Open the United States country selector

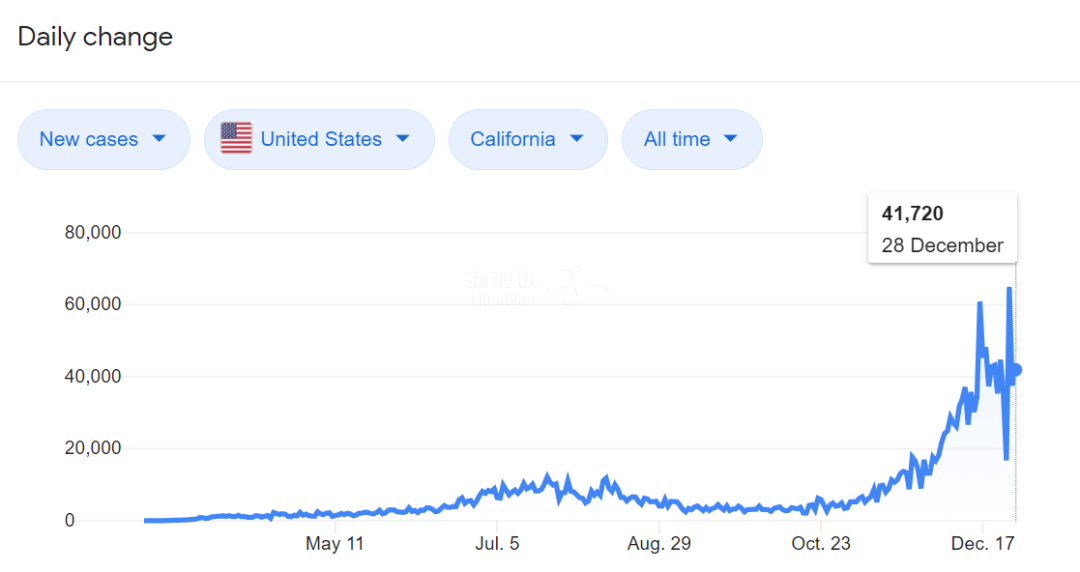pyautogui.click(x=319, y=139)
